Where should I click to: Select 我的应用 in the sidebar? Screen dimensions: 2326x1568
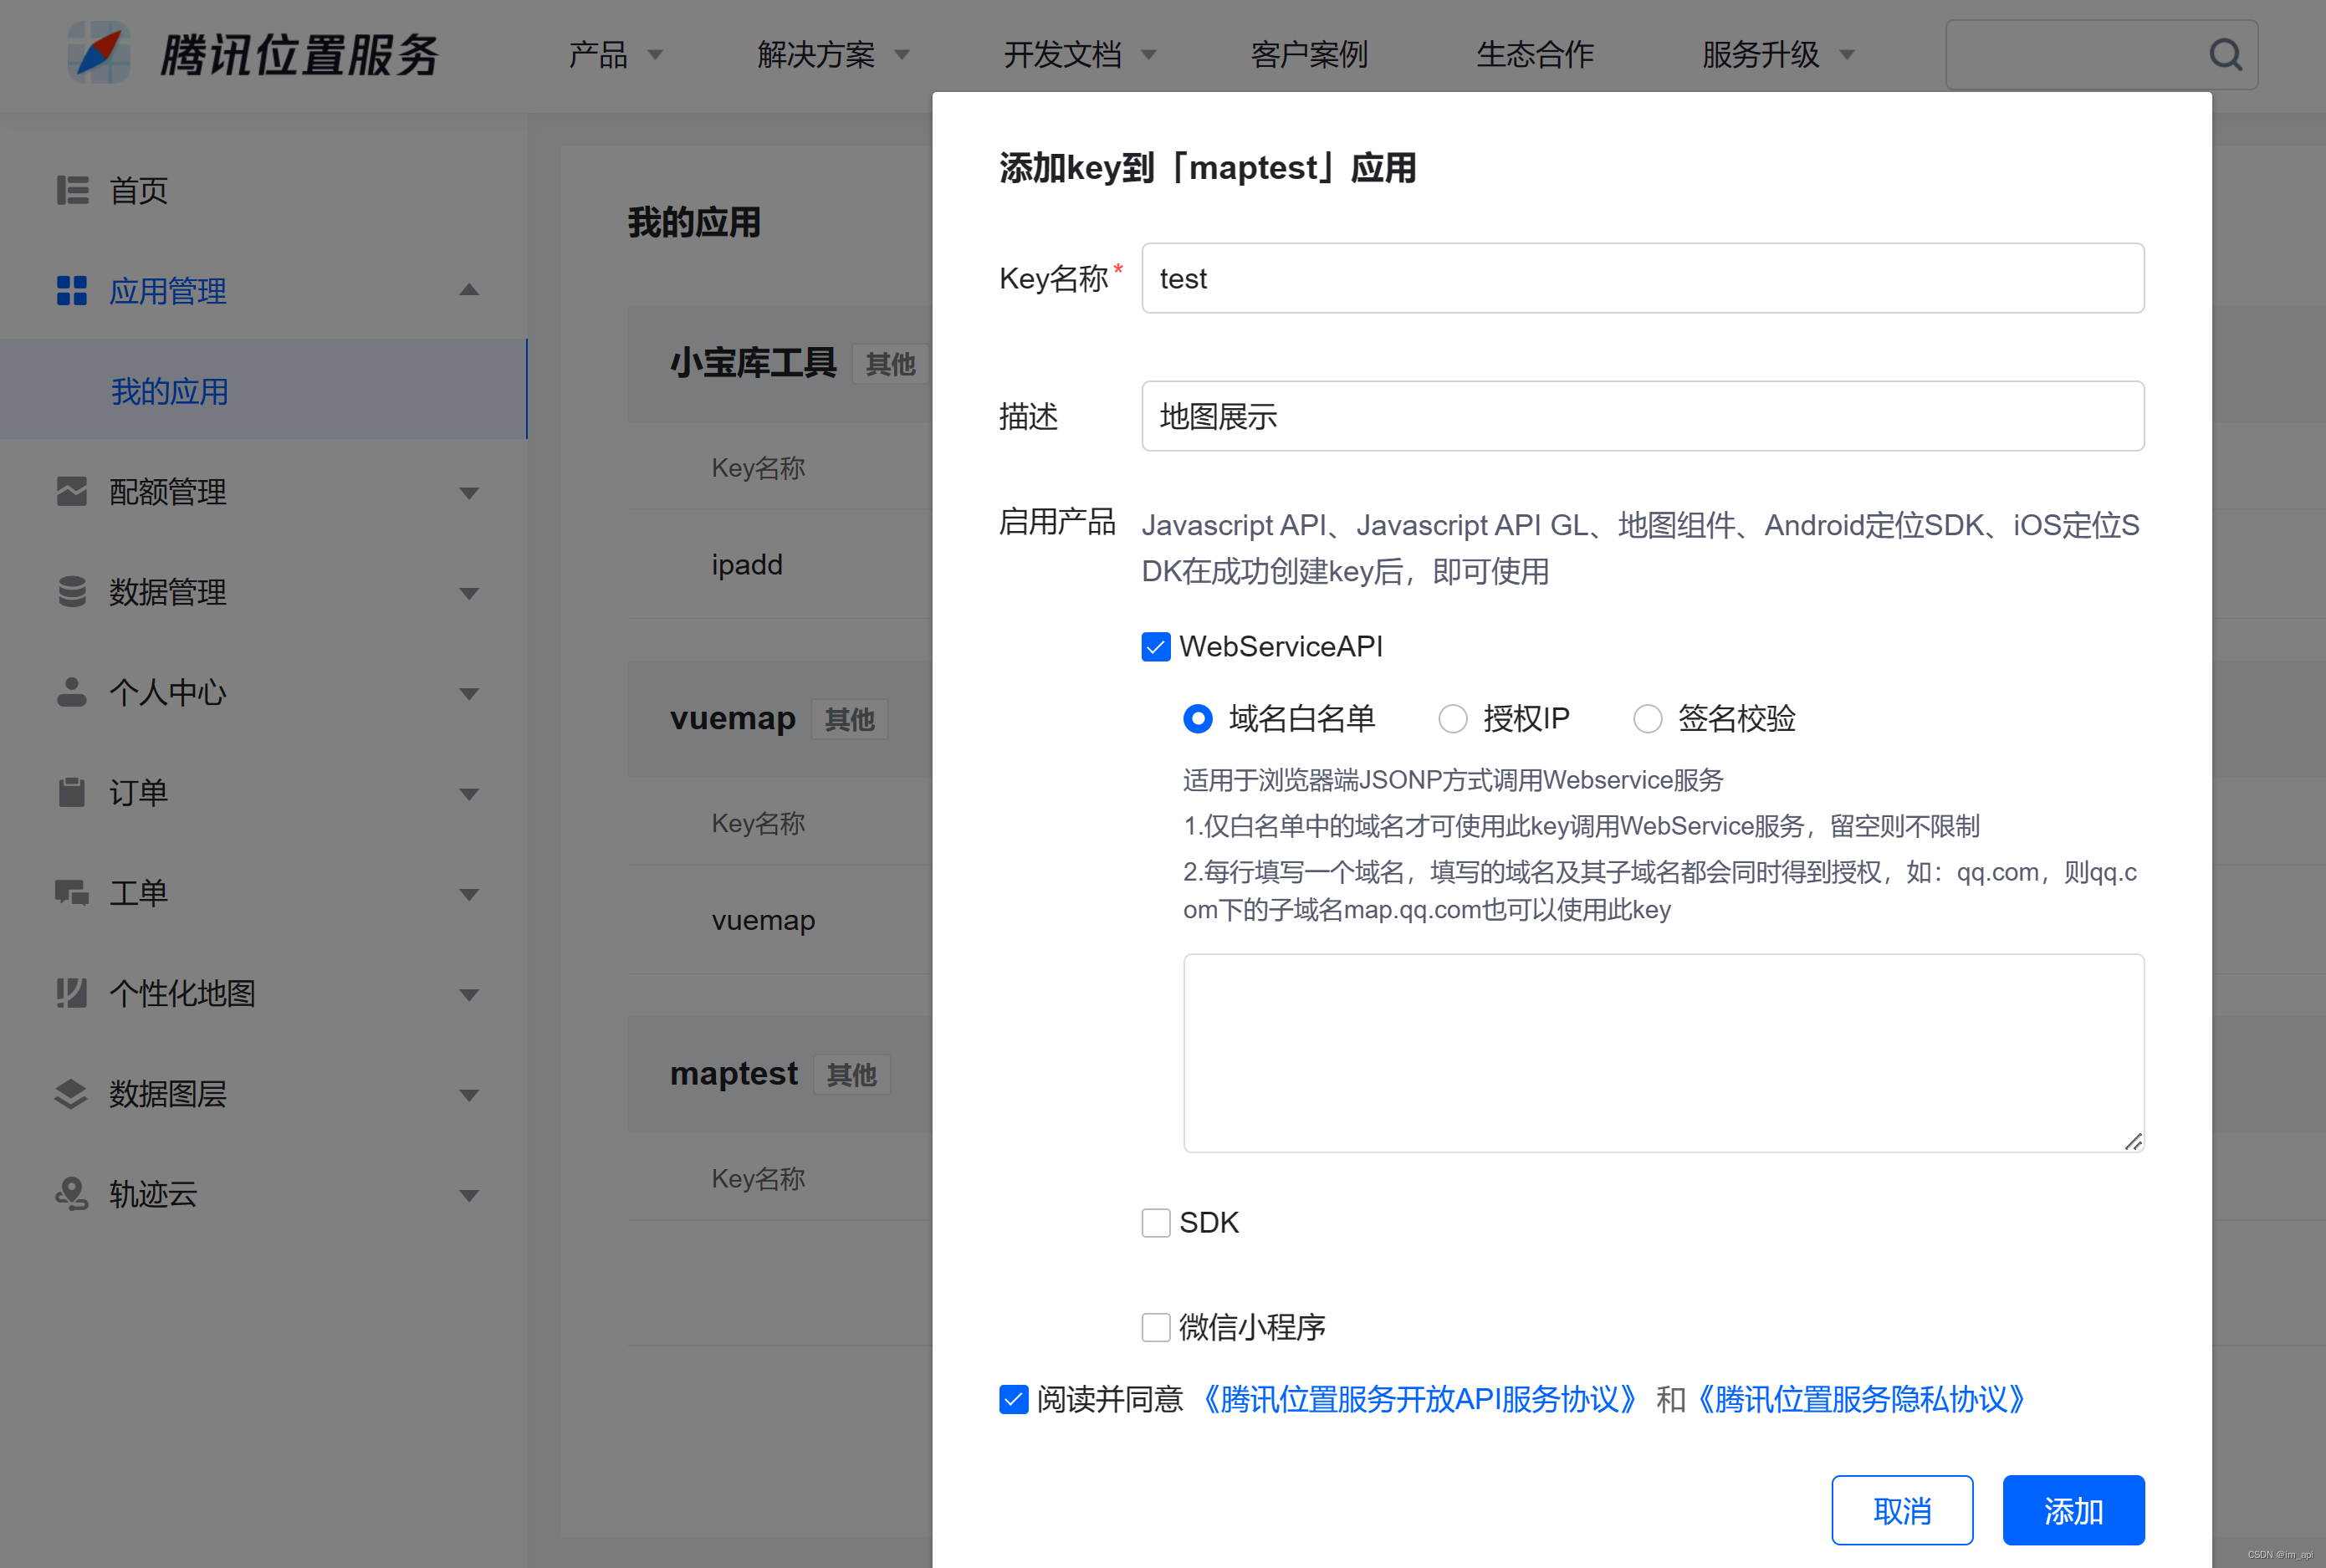click(x=170, y=391)
